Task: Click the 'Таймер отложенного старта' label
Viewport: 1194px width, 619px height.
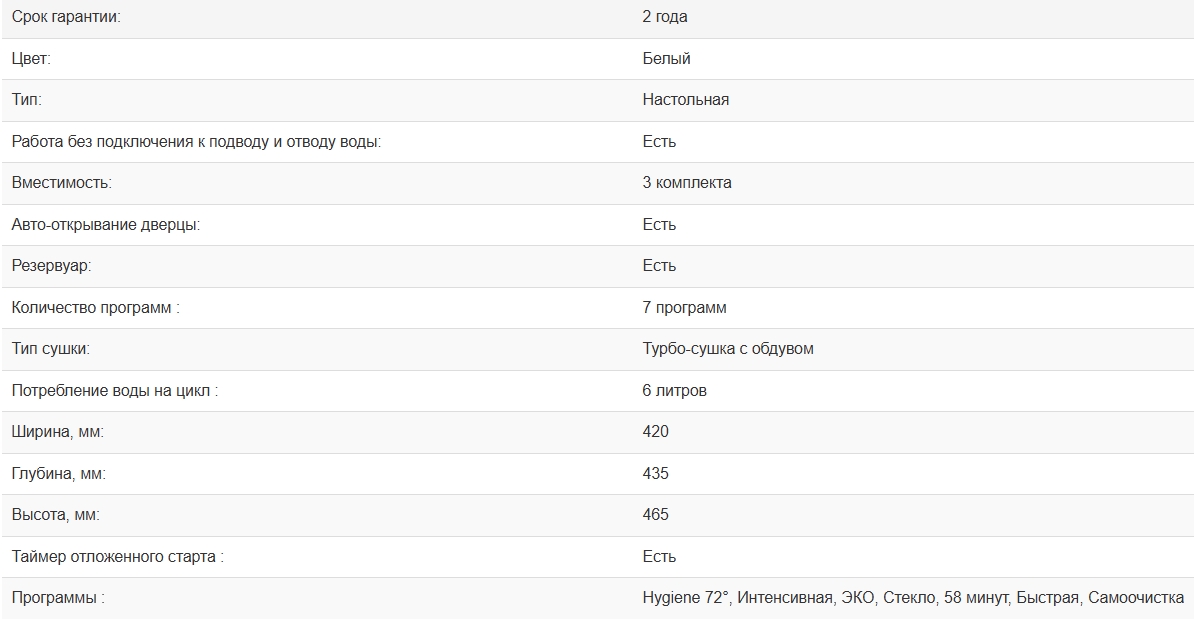Action: tap(117, 557)
